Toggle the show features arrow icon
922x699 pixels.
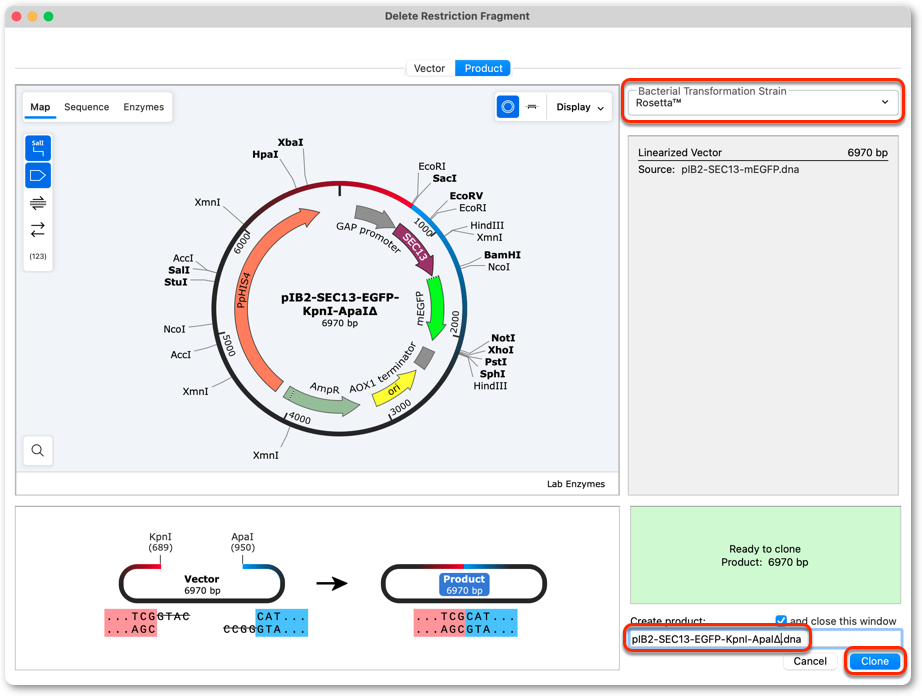click(38, 175)
